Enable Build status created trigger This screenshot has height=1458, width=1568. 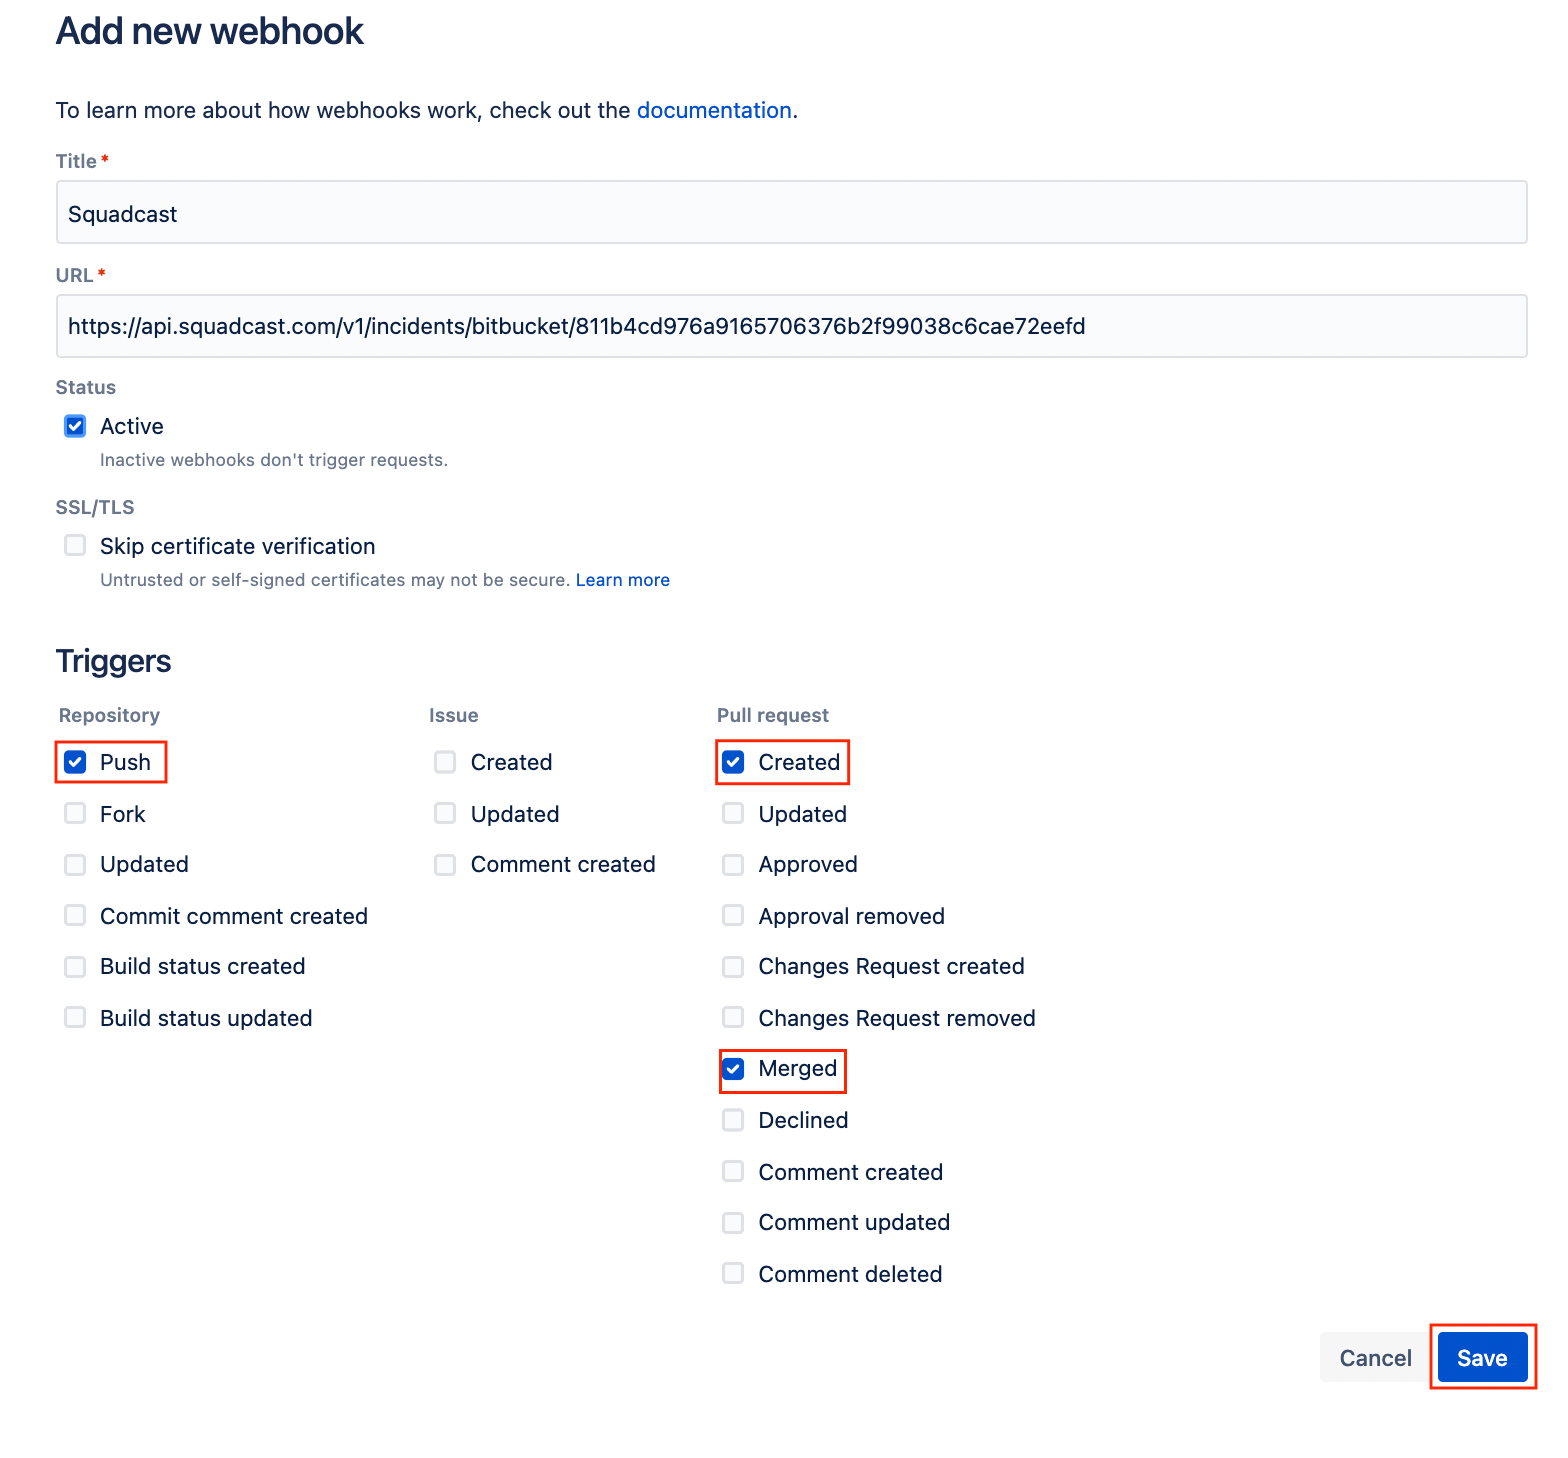coord(75,966)
